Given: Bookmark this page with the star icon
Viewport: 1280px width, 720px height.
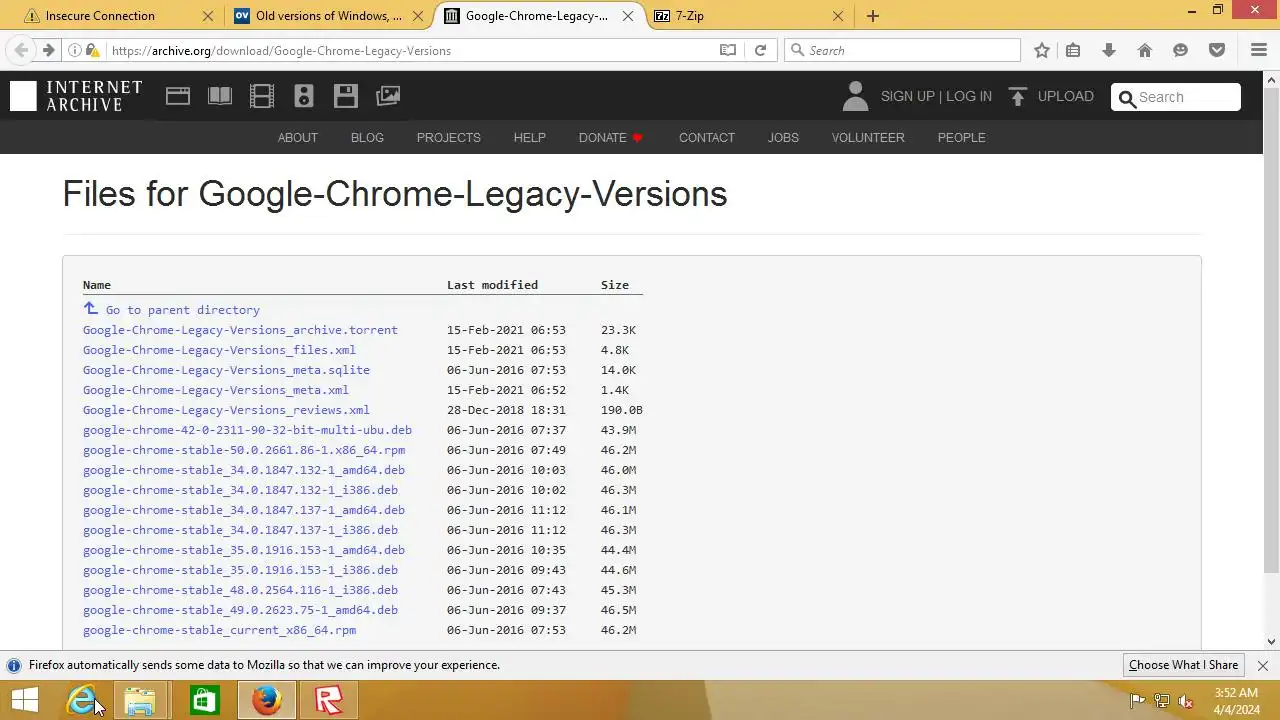Looking at the screenshot, I should (1042, 50).
